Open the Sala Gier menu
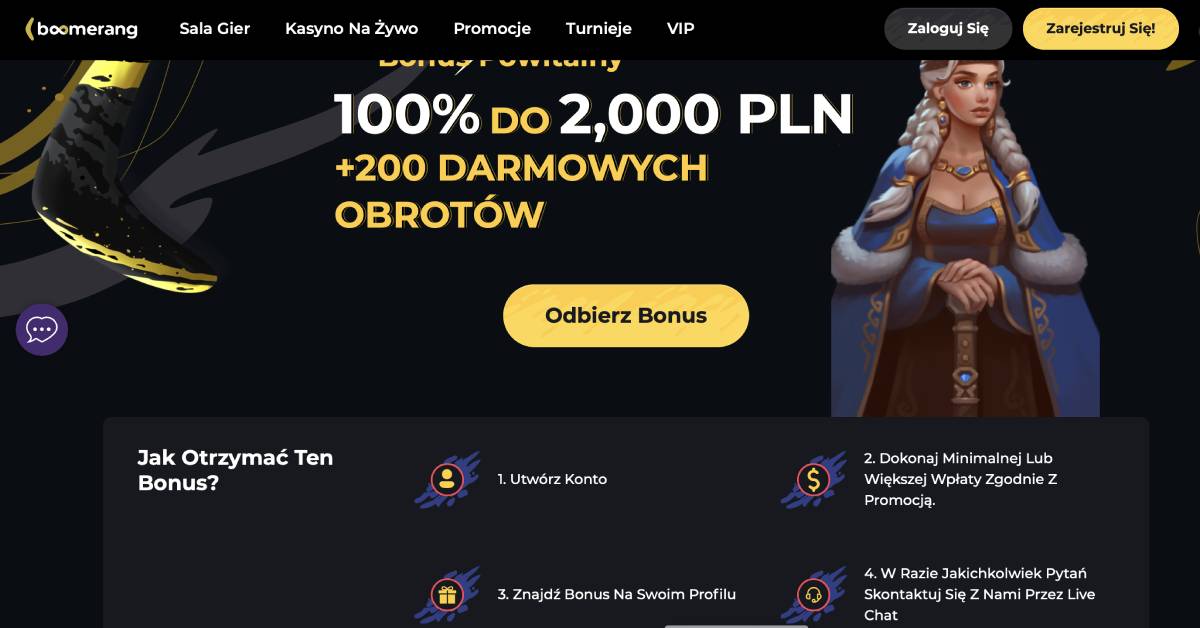 pos(215,29)
